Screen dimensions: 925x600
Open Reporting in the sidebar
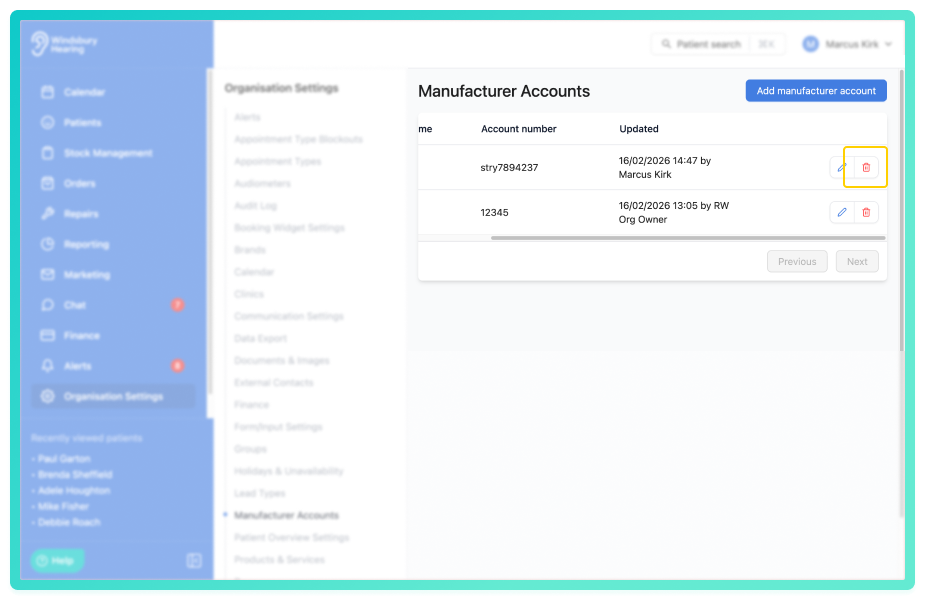point(113,244)
